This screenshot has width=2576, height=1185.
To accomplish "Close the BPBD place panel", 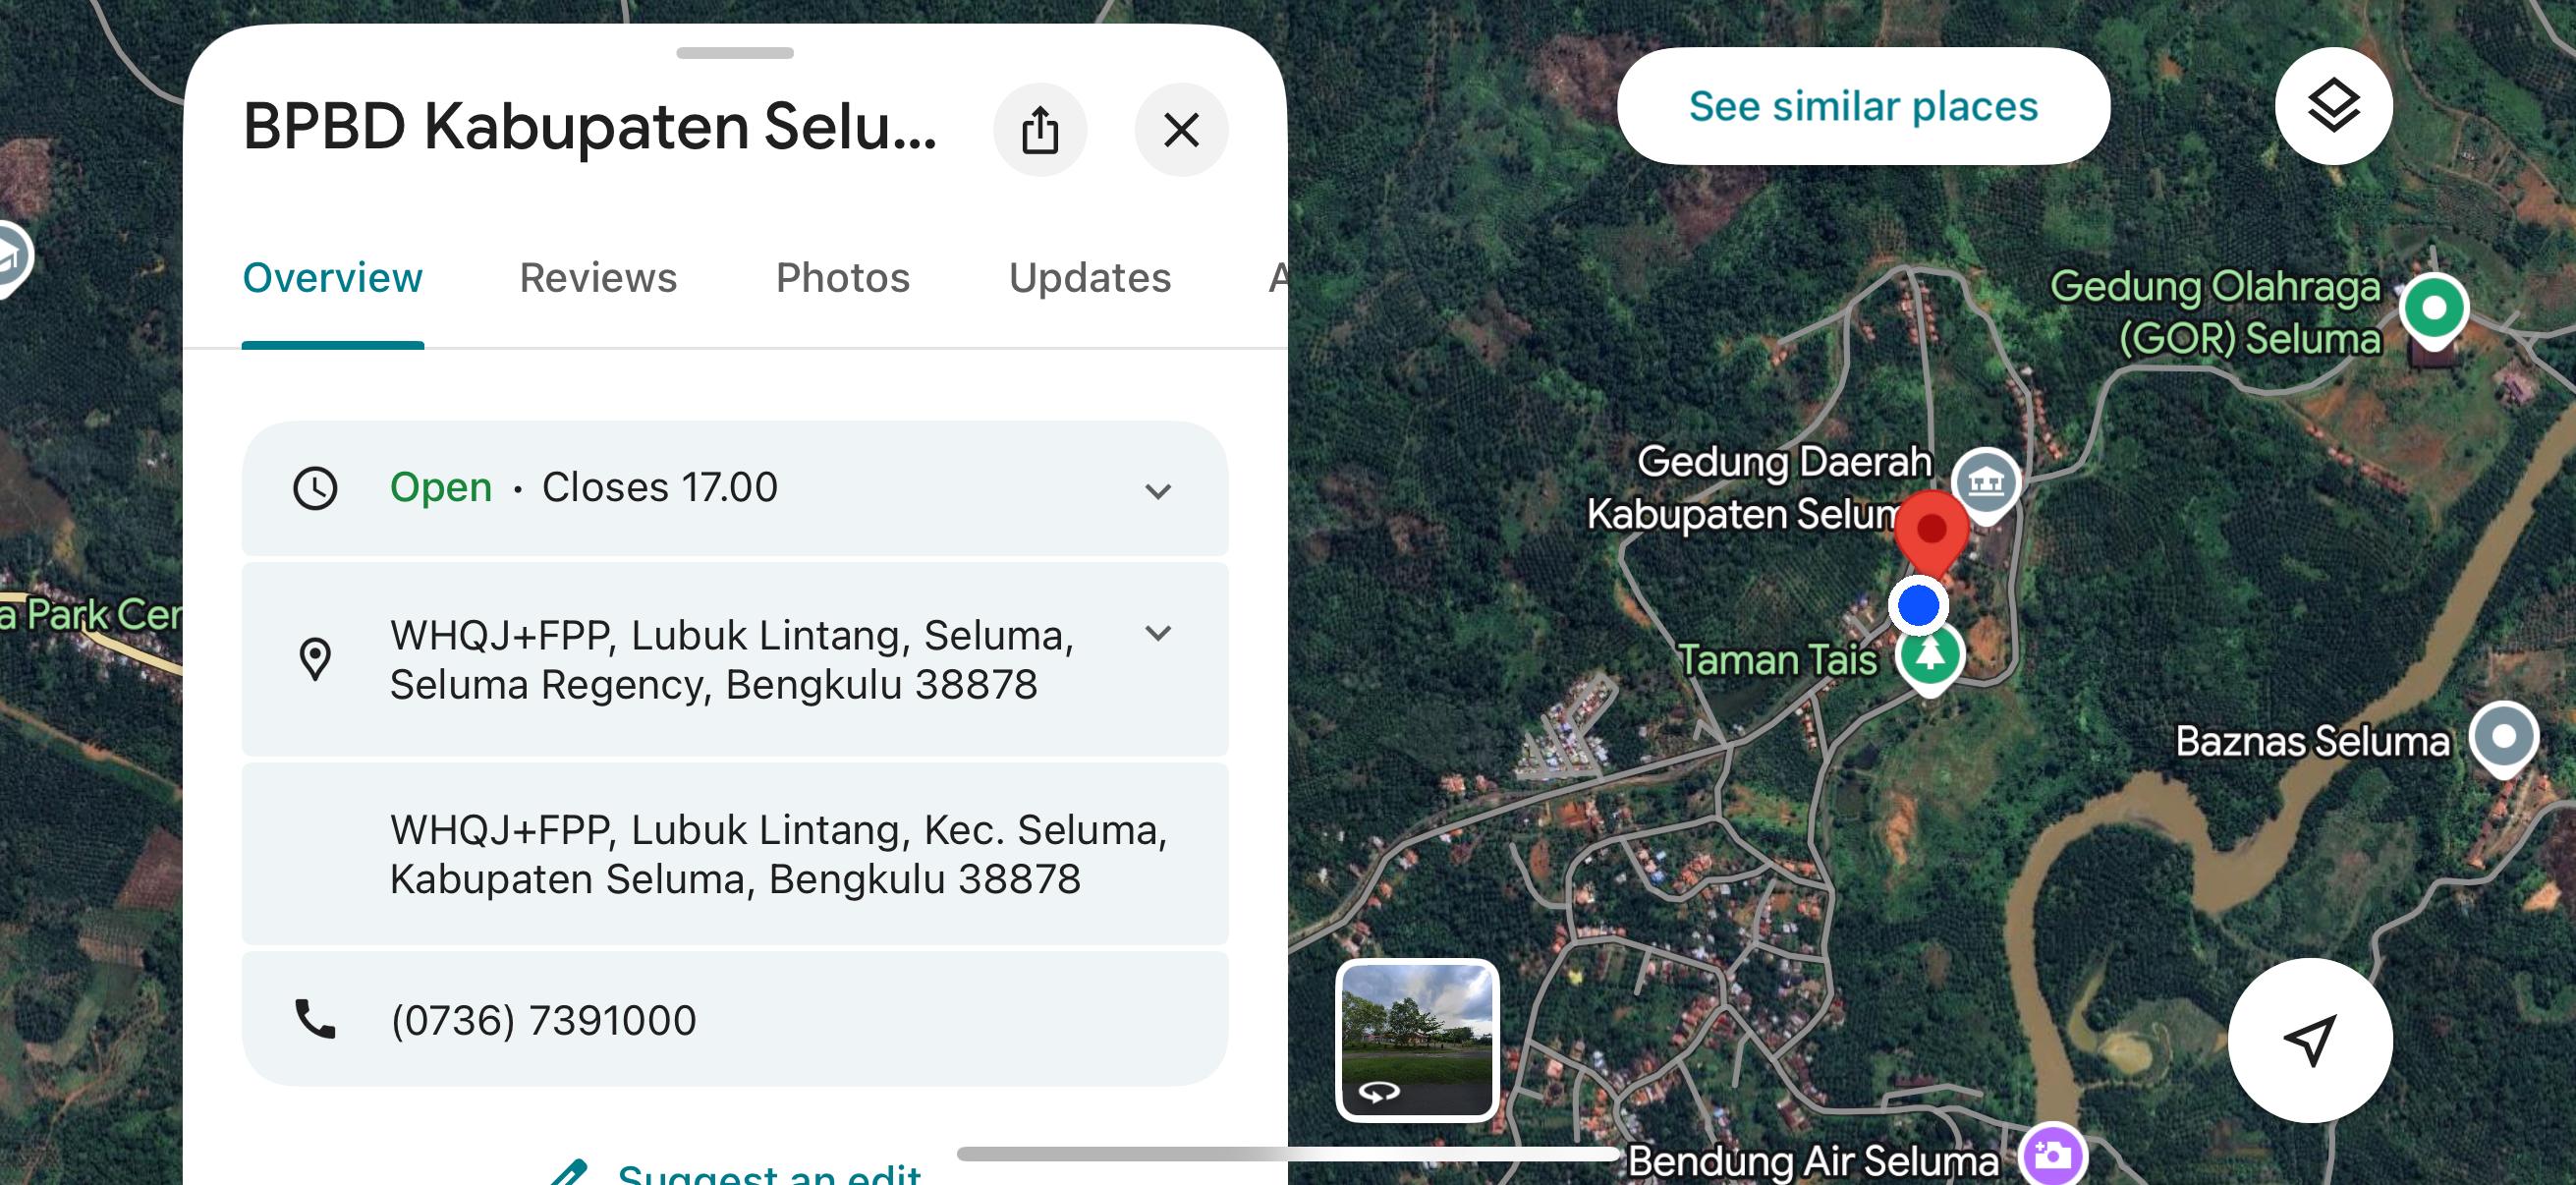I will pos(1181,130).
